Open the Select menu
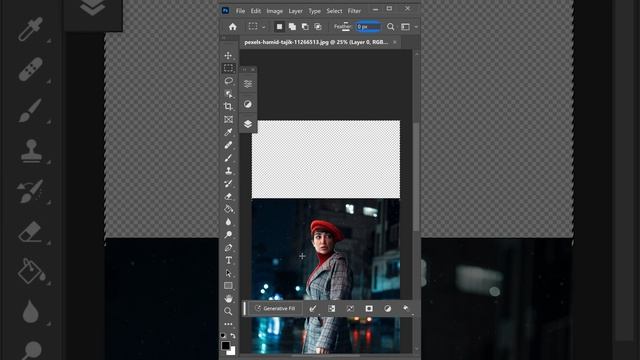Viewport: 640px width, 360px height. pos(334,11)
